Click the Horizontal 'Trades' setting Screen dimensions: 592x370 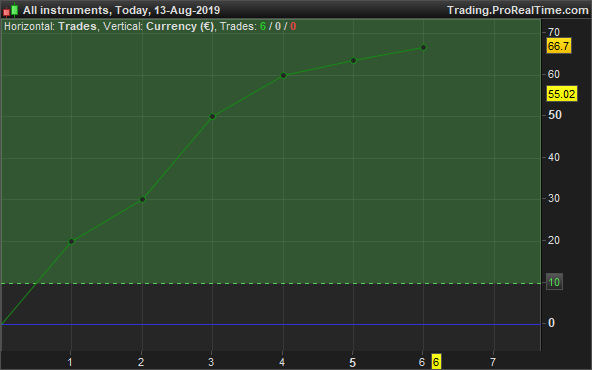tap(77, 26)
